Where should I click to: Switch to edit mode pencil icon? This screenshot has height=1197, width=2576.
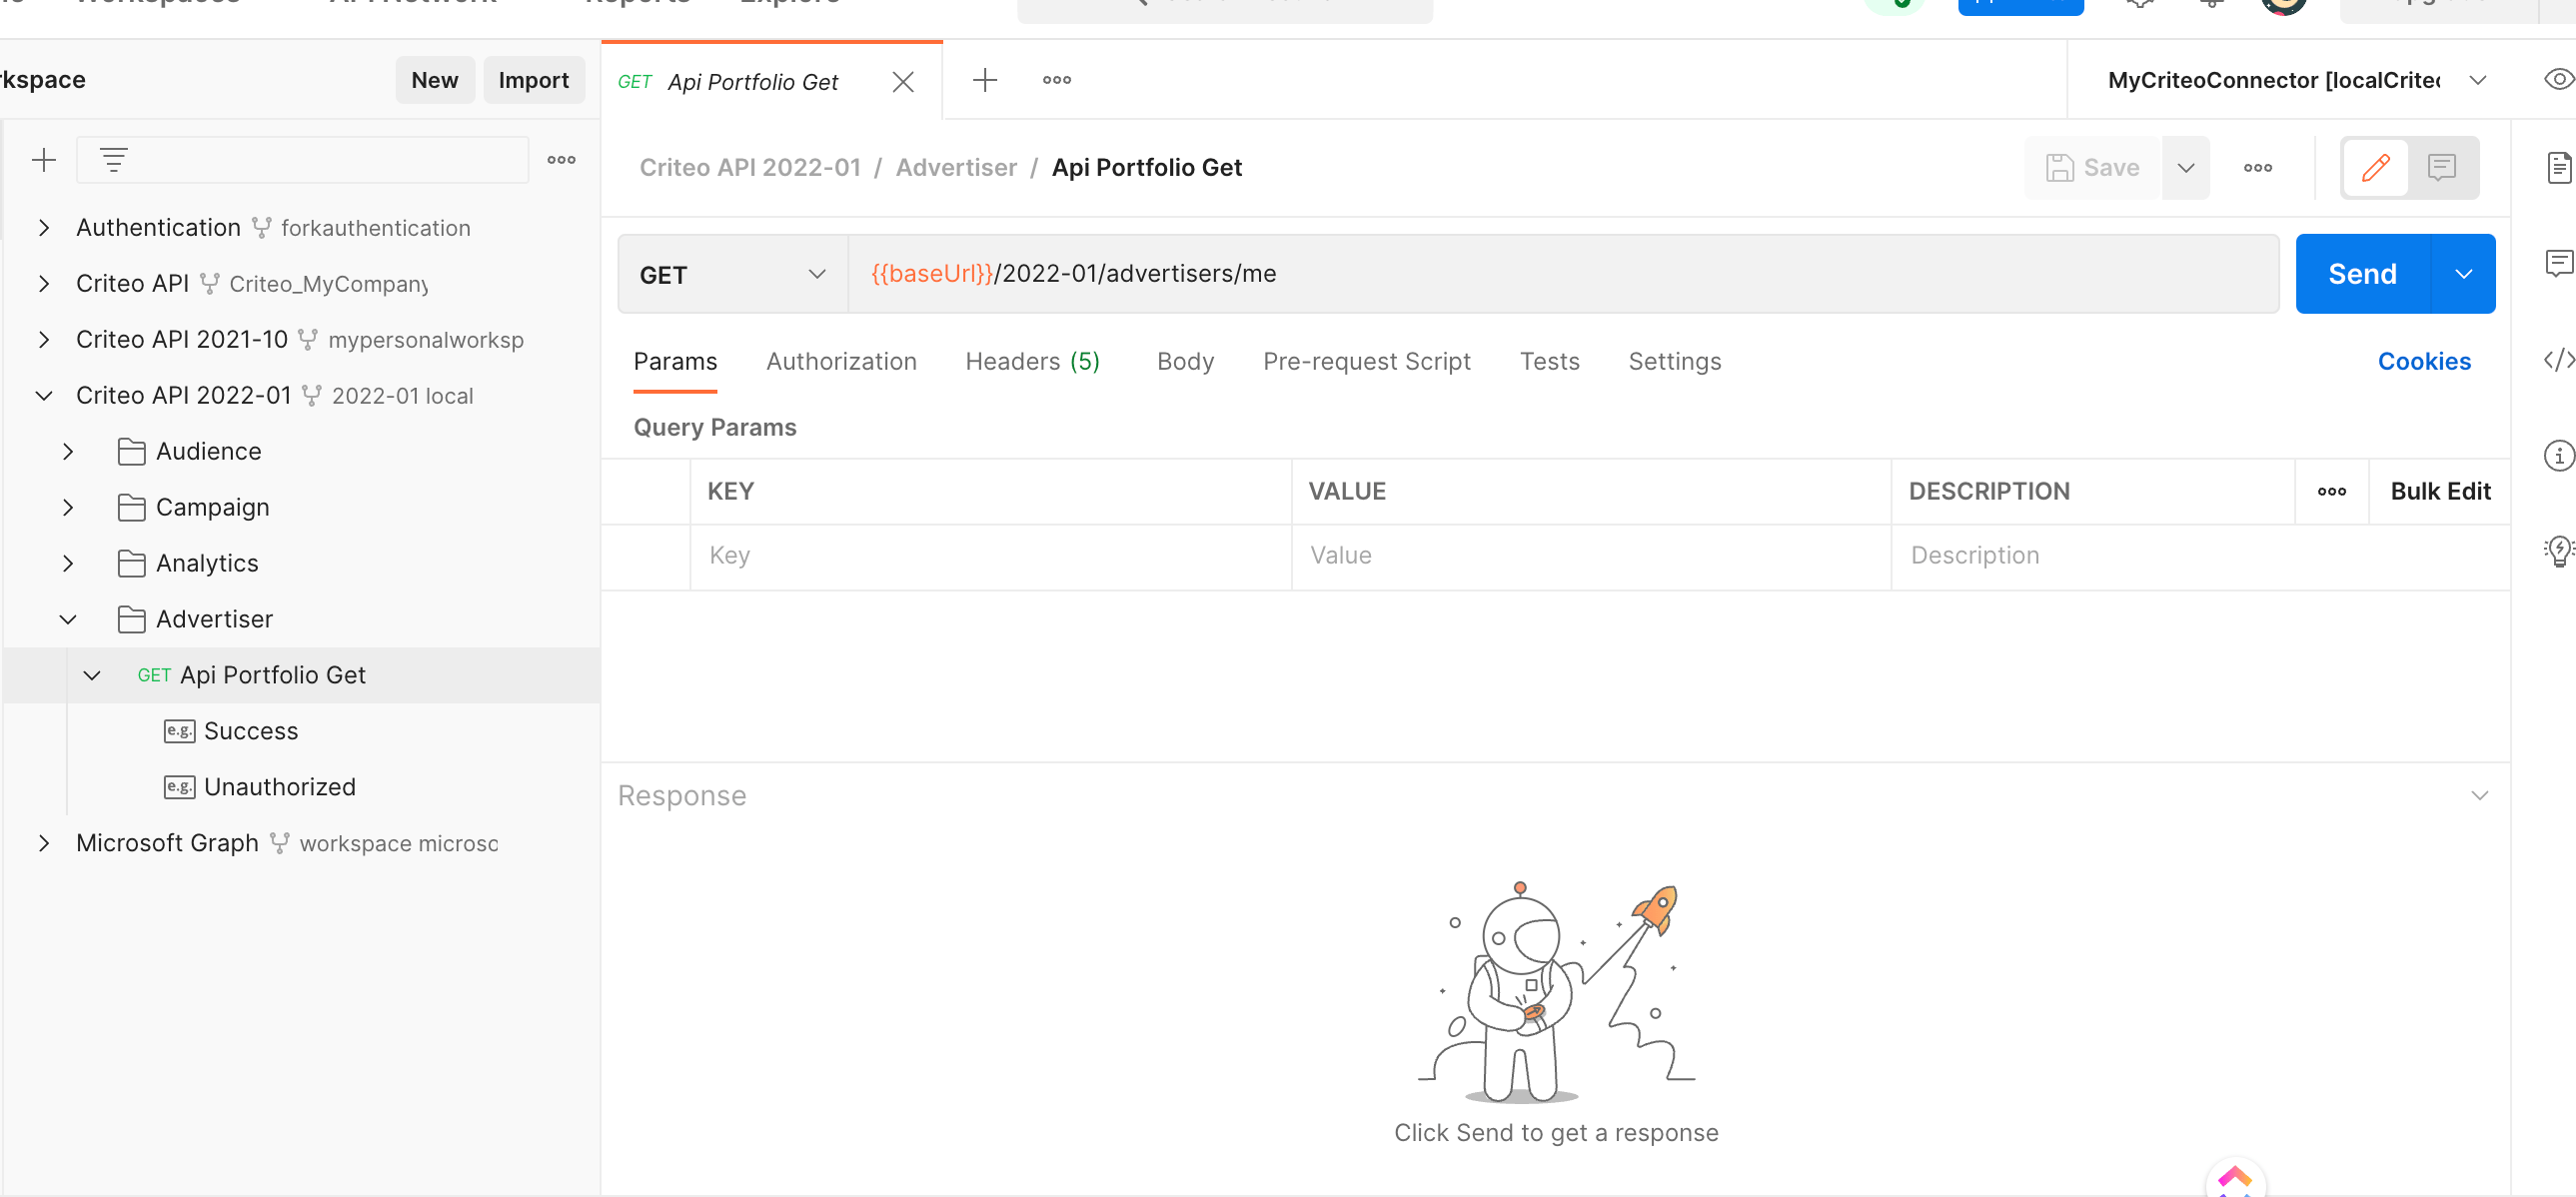click(x=2375, y=167)
